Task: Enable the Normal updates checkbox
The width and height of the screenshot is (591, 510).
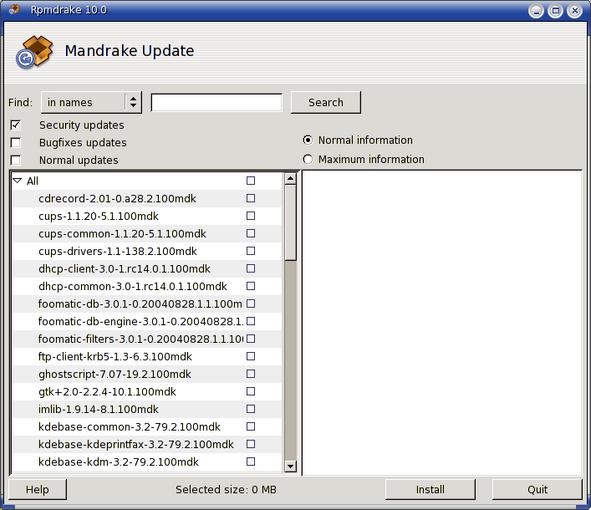Action: (15, 160)
